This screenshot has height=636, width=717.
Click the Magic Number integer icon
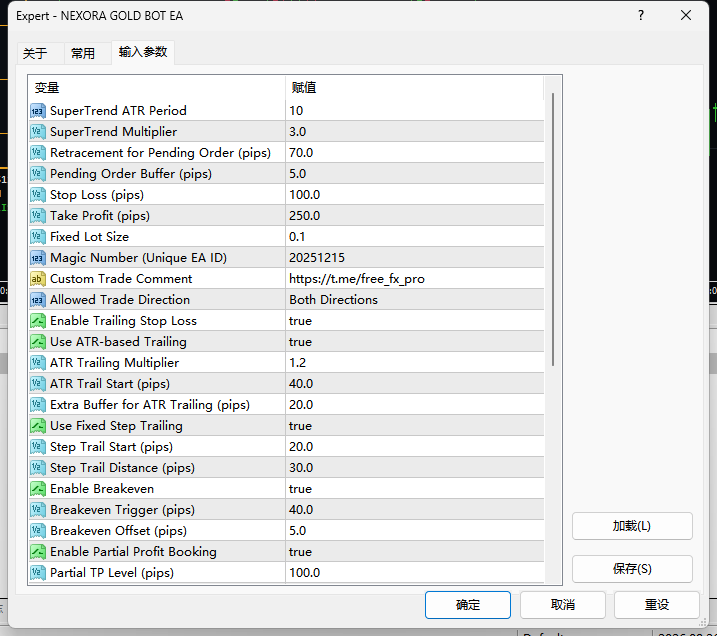[x=38, y=258]
